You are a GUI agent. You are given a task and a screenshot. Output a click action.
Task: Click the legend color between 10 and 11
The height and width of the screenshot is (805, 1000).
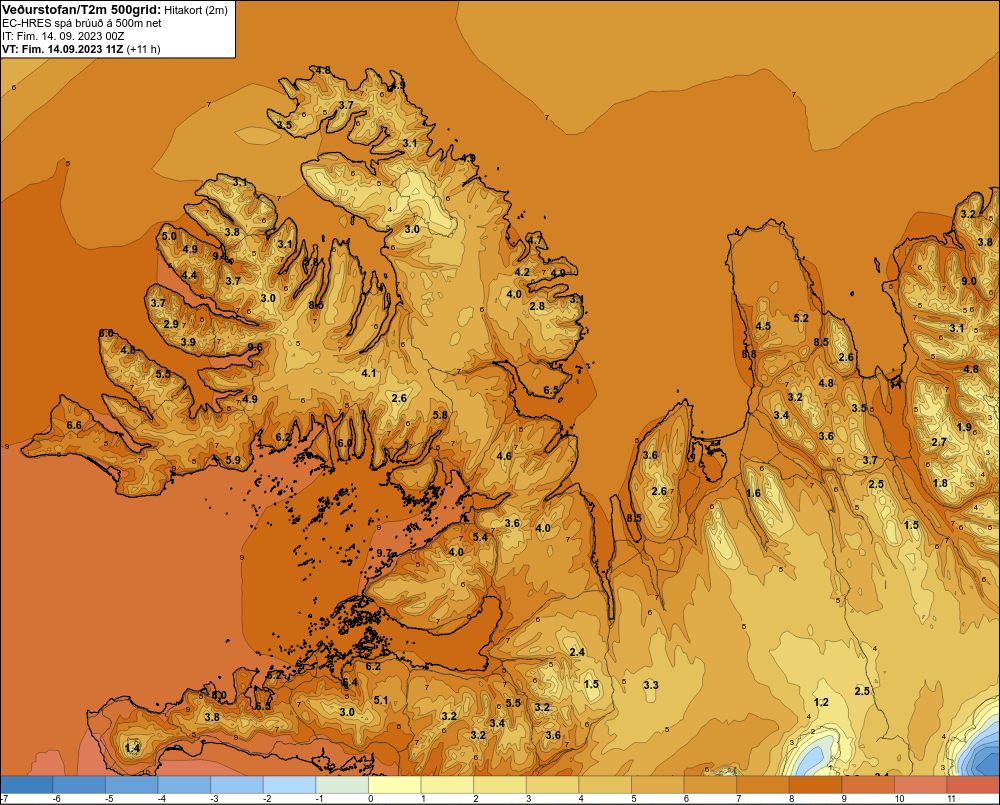tap(920, 785)
